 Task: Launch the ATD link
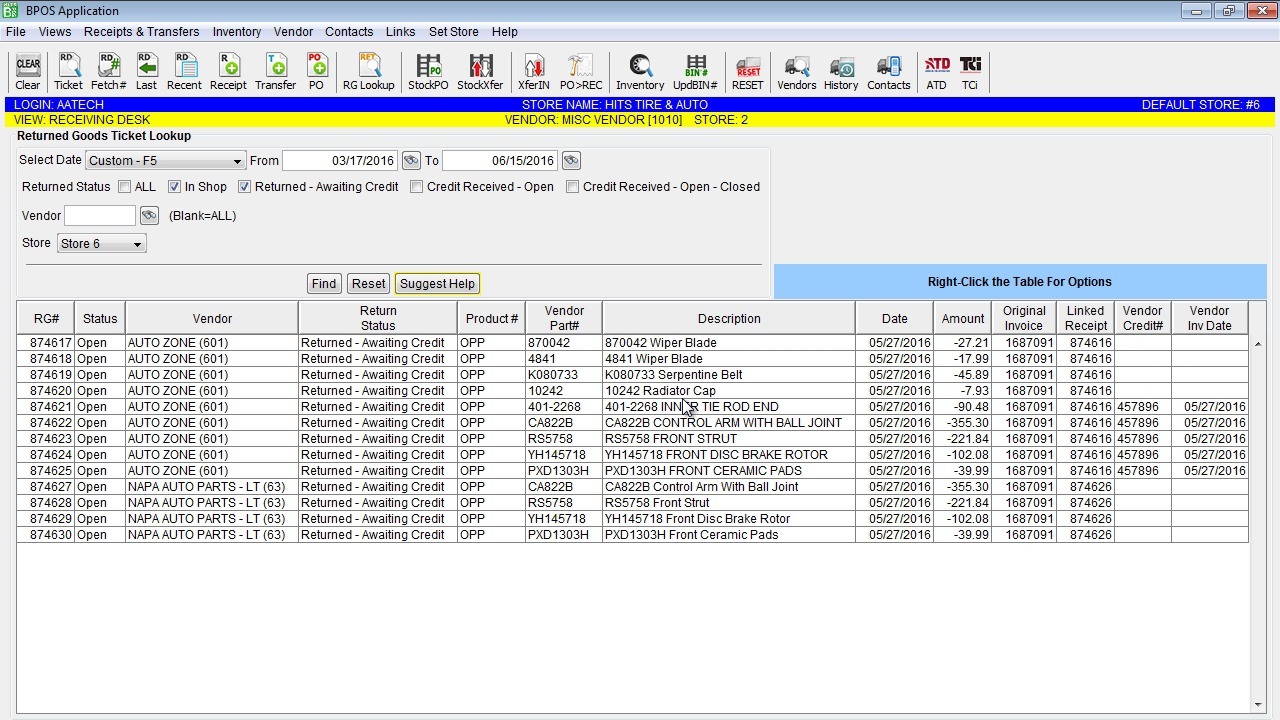click(x=936, y=72)
